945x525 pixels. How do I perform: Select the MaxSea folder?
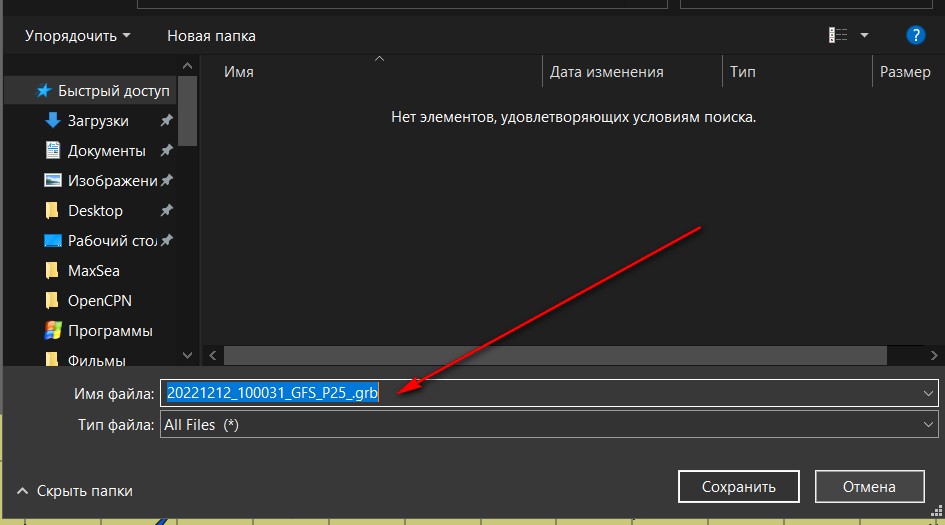[x=93, y=270]
